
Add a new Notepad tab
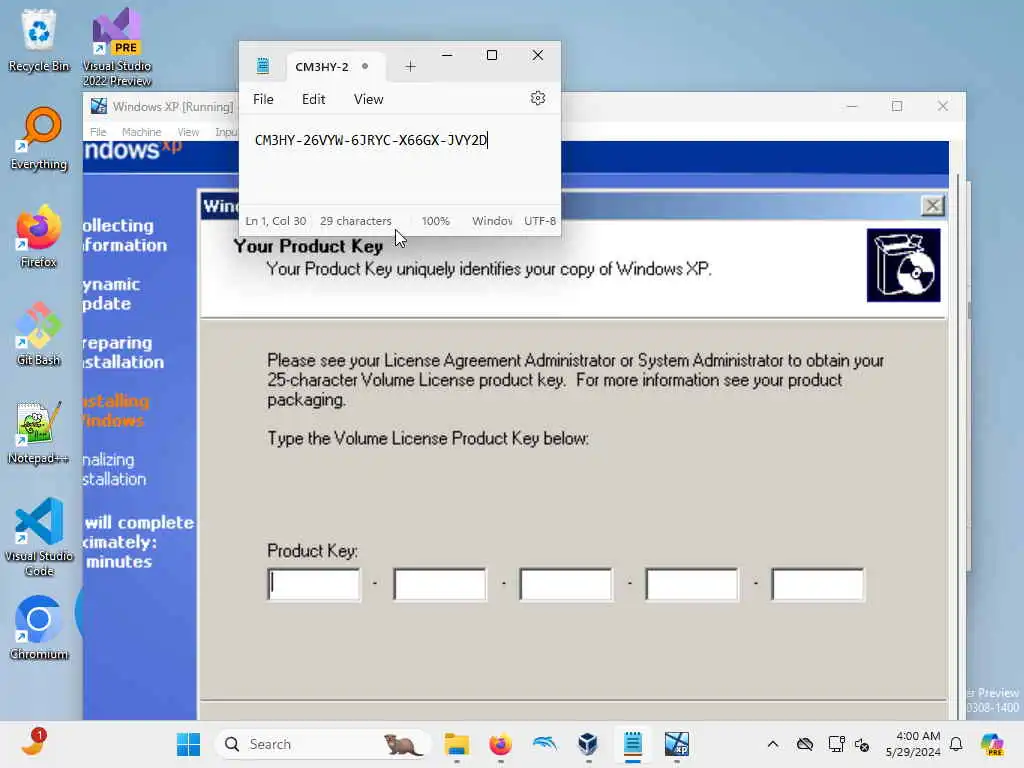click(410, 67)
